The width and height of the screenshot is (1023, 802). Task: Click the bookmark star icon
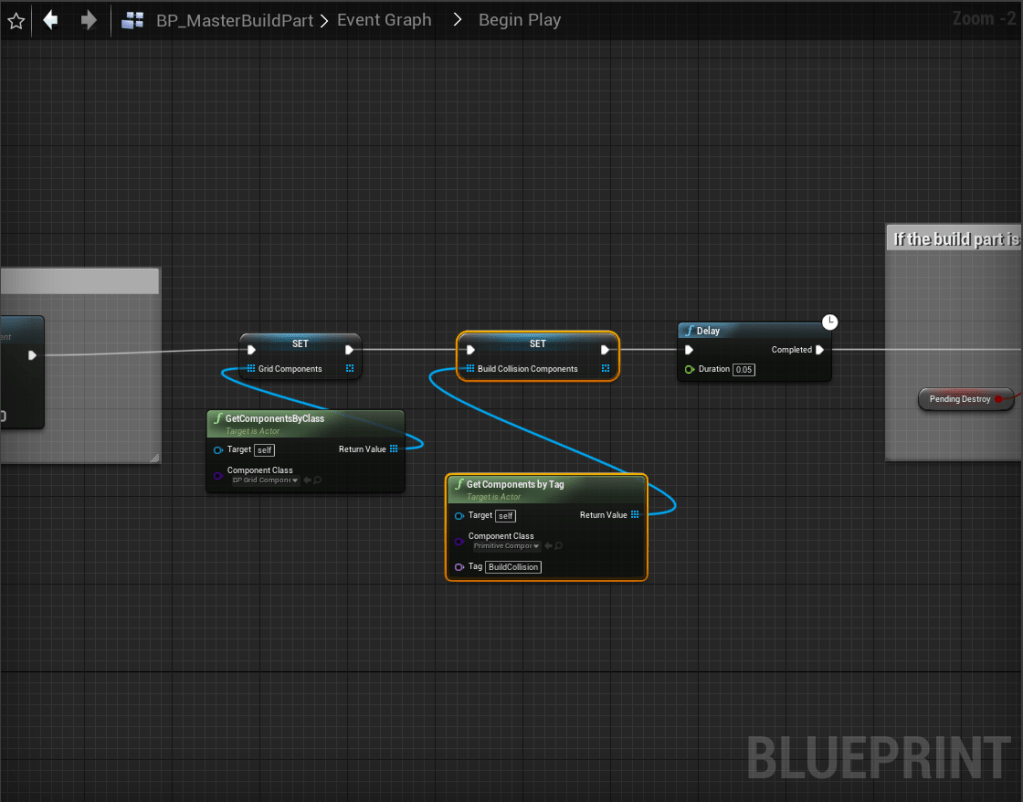16,20
